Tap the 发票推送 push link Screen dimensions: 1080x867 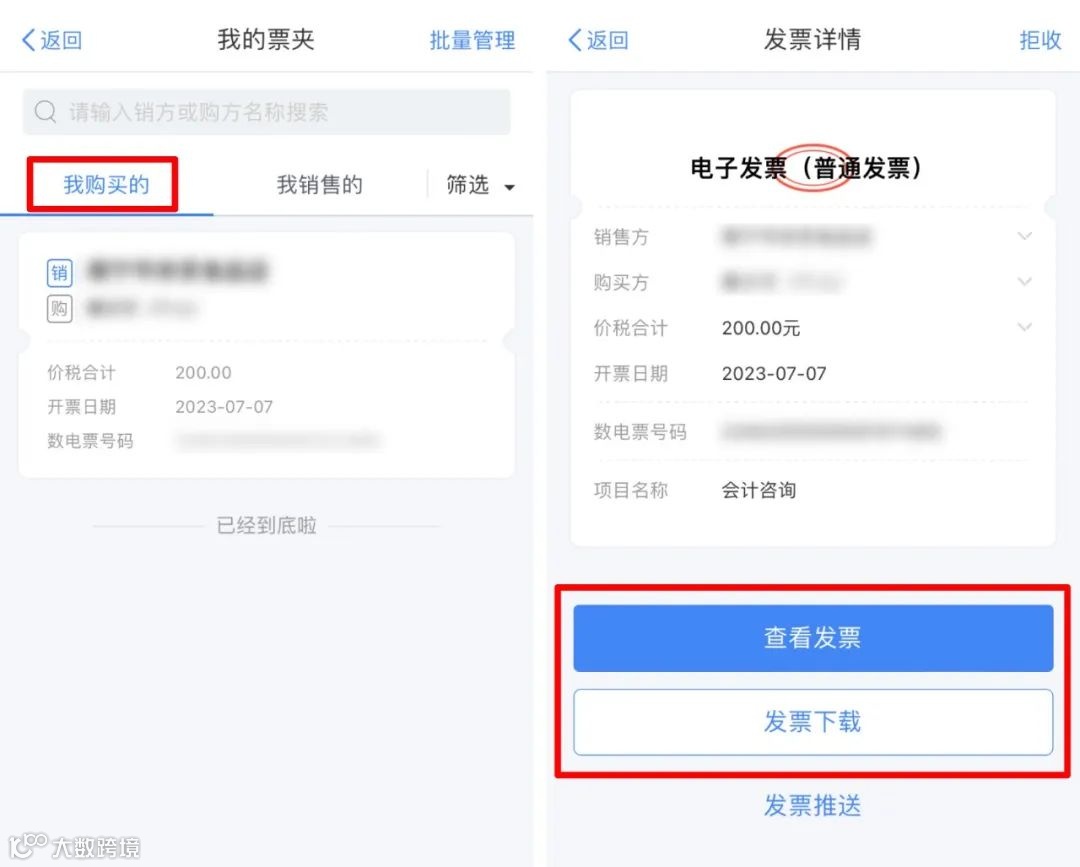[813, 805]
